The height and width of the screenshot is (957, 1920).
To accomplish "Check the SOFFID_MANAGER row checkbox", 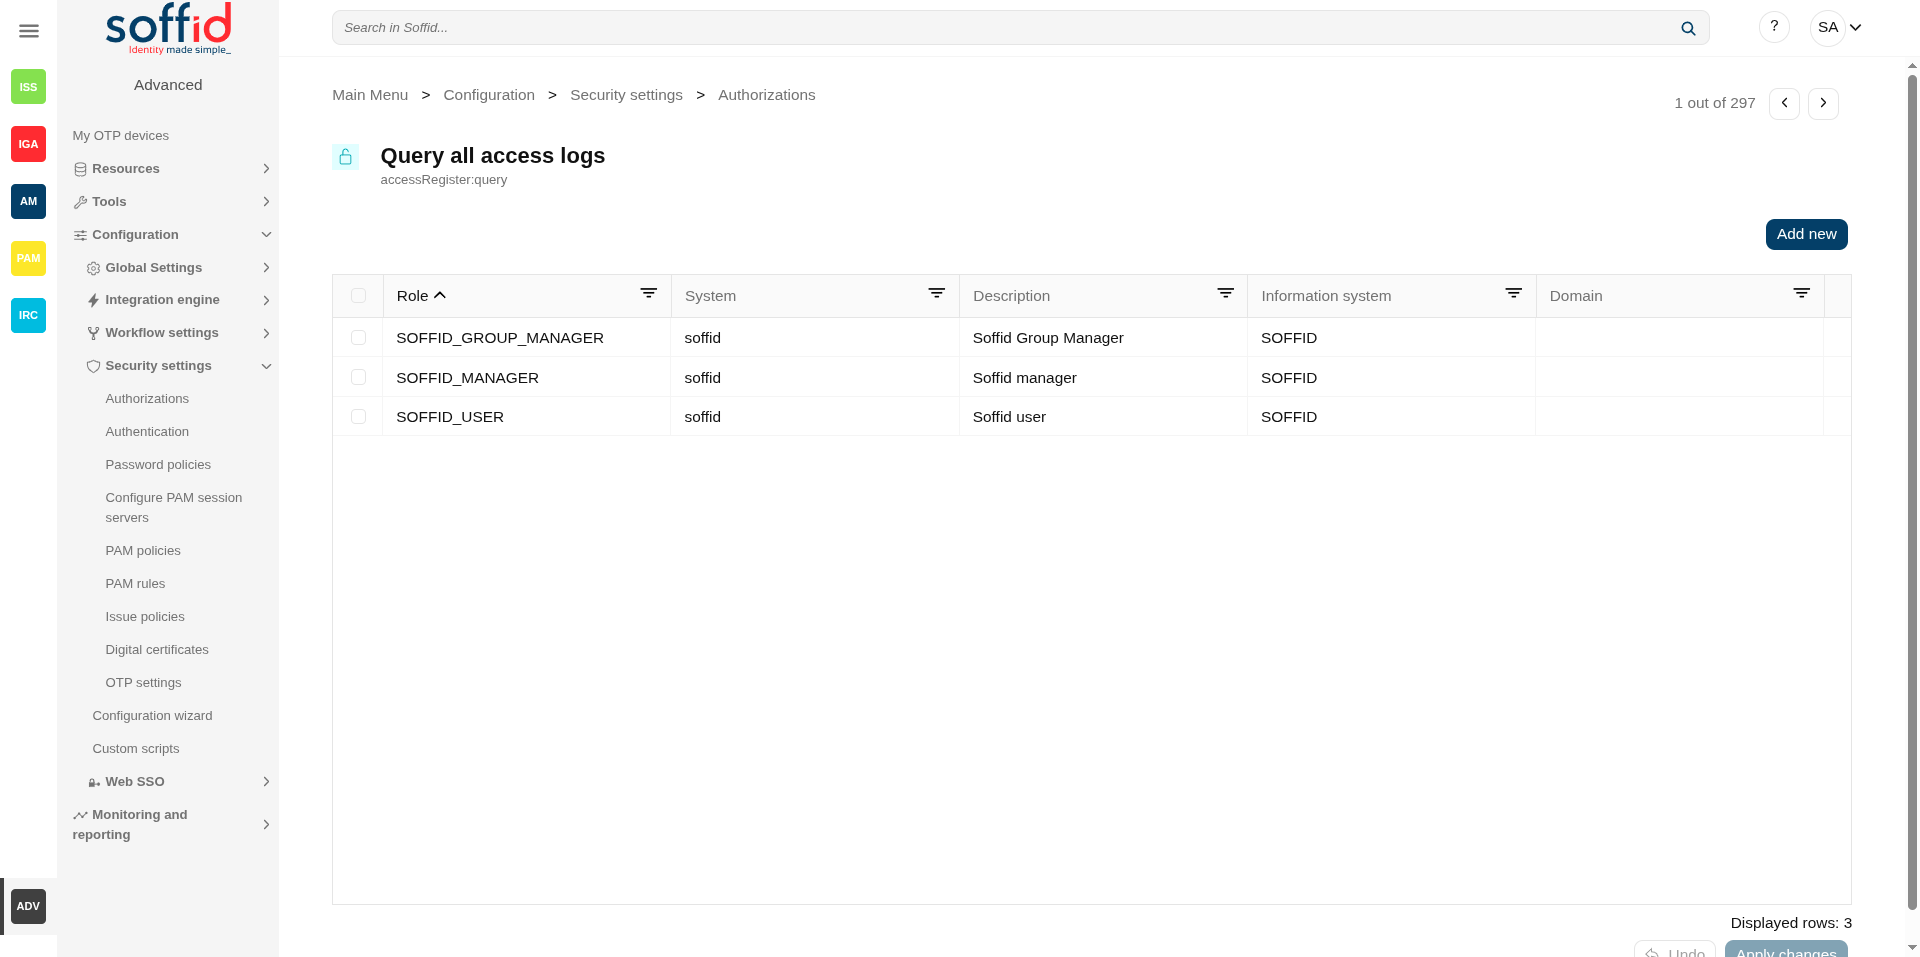I will click(358, 377).
